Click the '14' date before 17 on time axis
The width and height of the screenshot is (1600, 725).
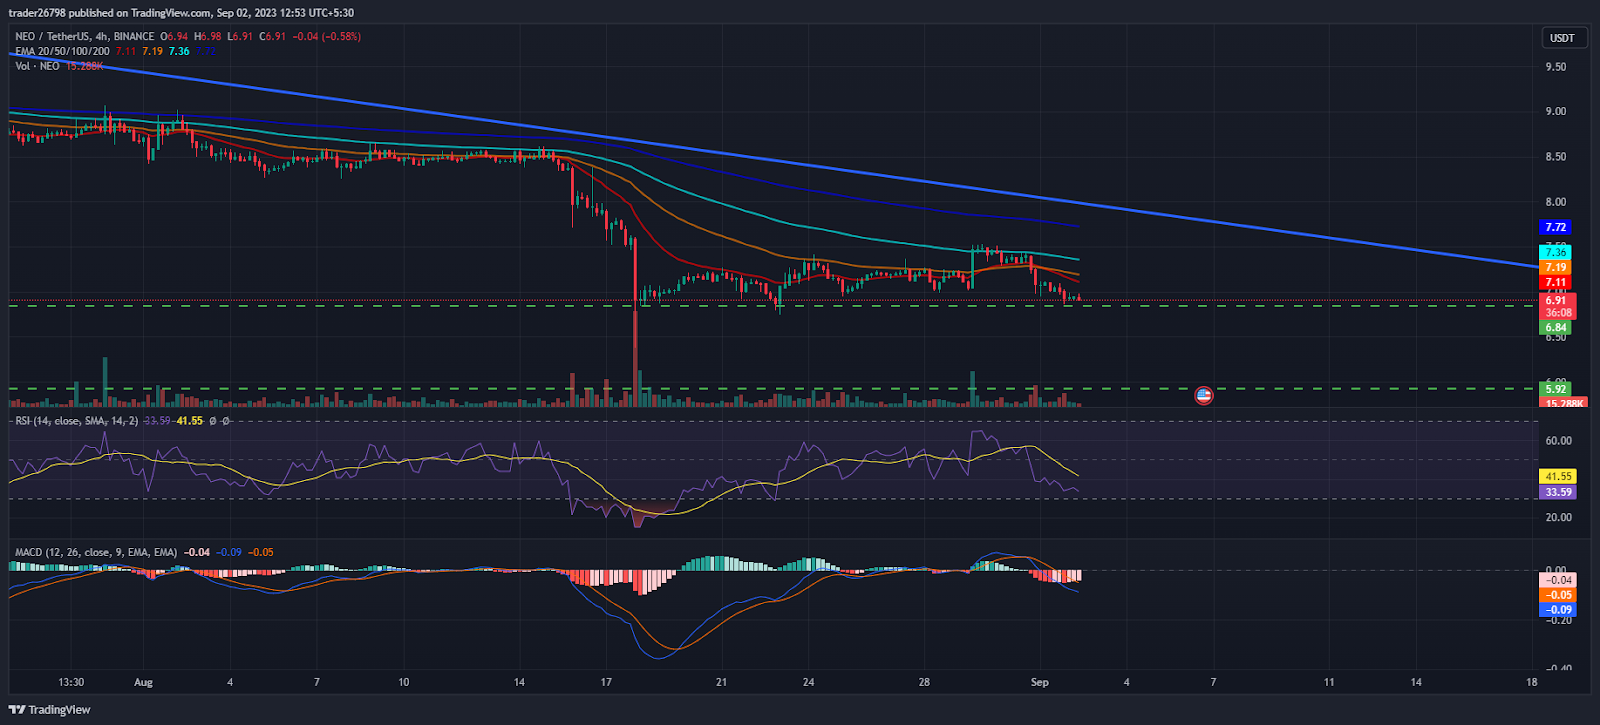[519, 682]
